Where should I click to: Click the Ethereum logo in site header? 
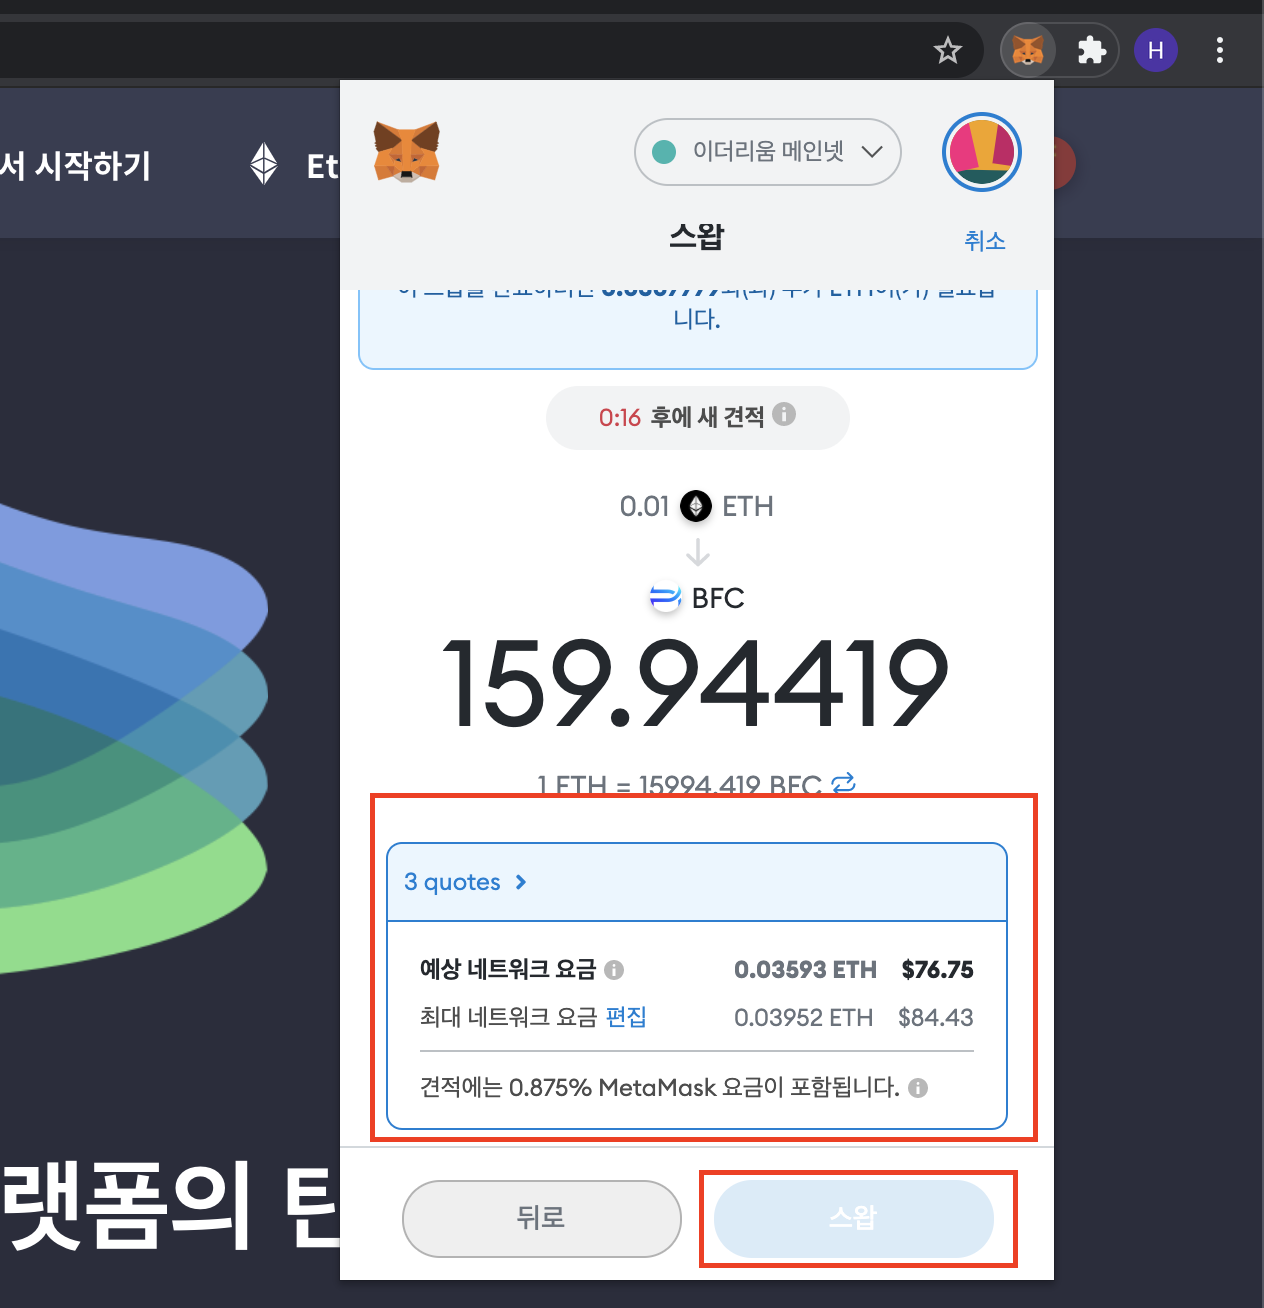264,164
